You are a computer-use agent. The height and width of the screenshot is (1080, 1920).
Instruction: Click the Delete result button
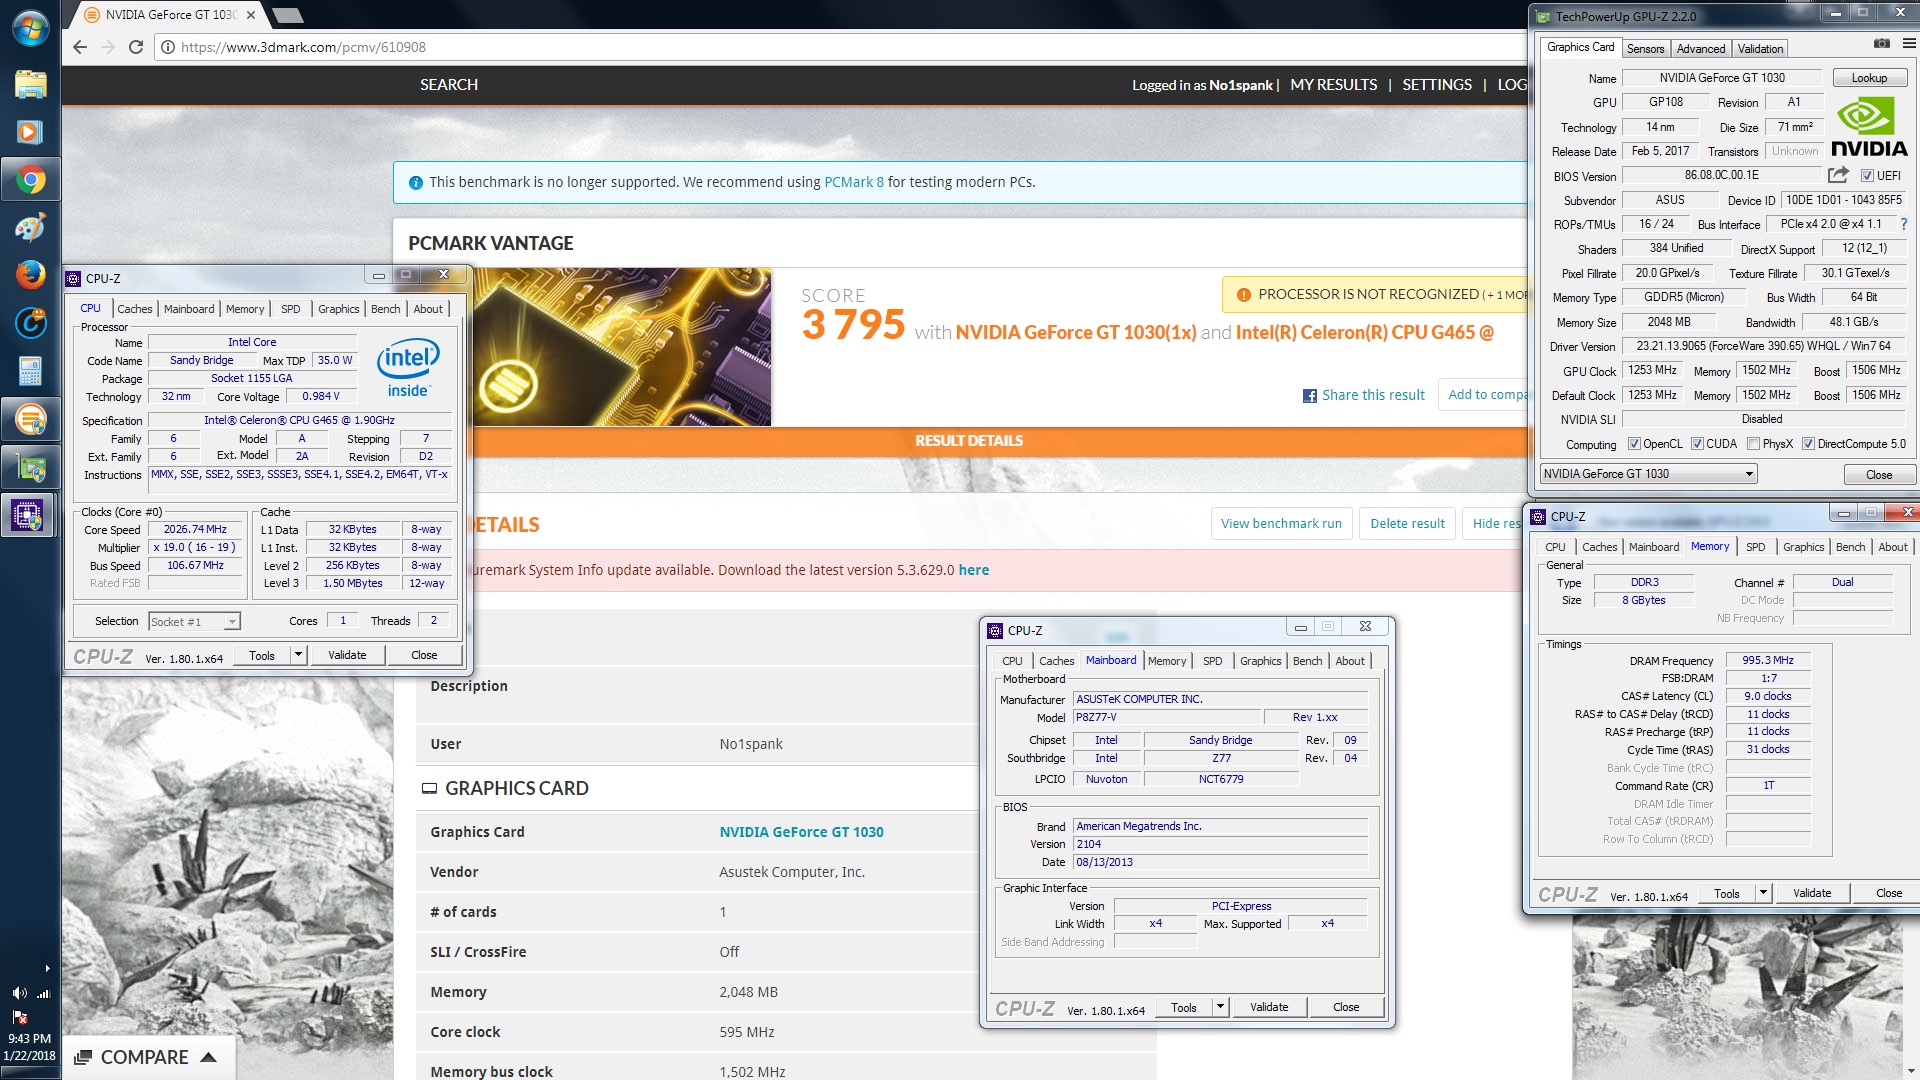pyautogui.click(x=1407, y=523)
